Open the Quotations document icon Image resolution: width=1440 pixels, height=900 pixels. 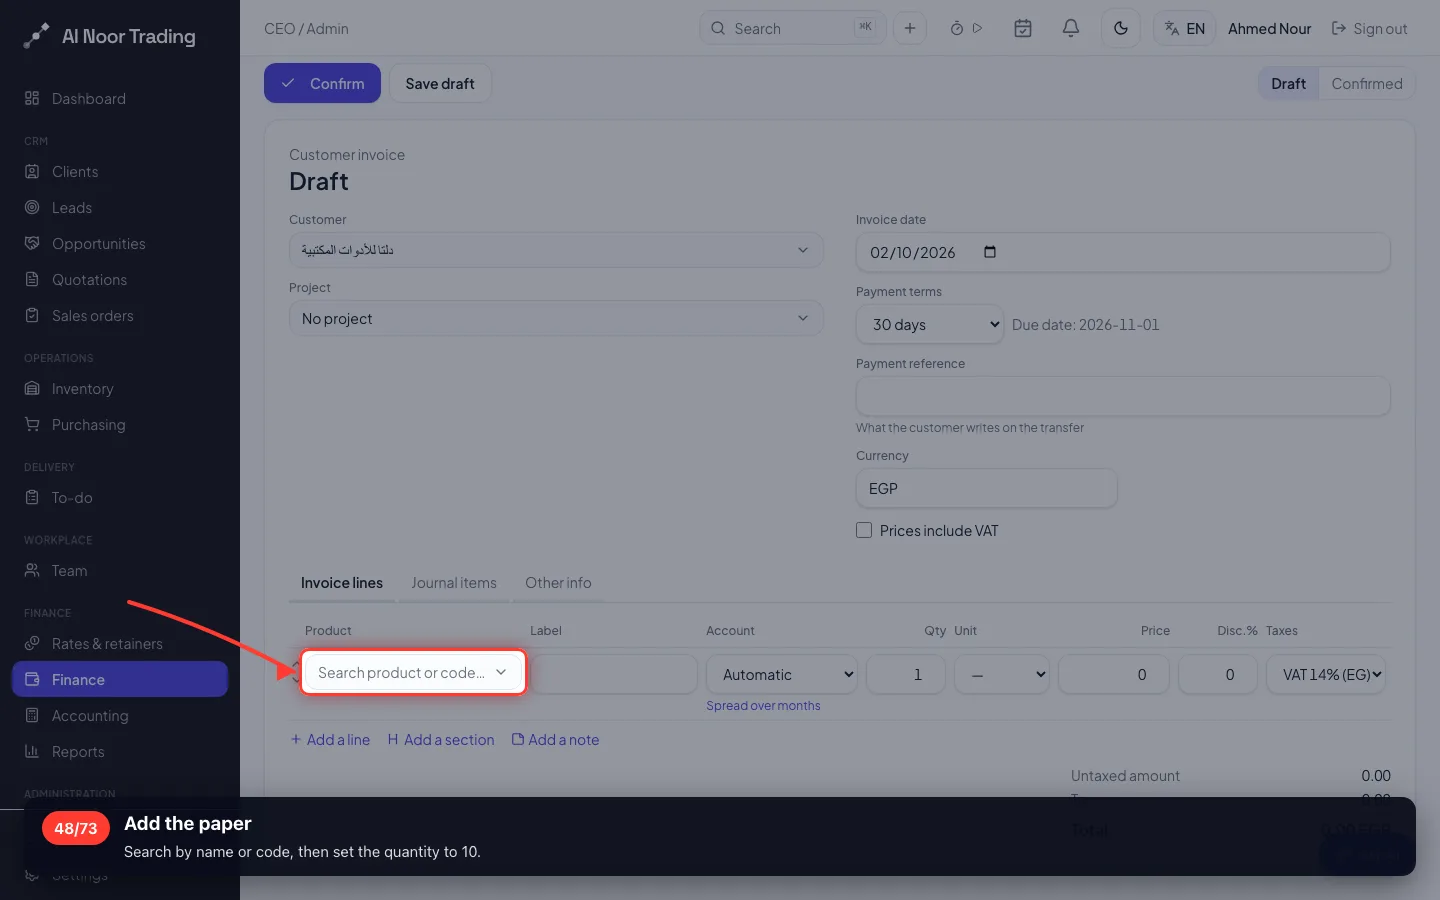pos(32,279)
